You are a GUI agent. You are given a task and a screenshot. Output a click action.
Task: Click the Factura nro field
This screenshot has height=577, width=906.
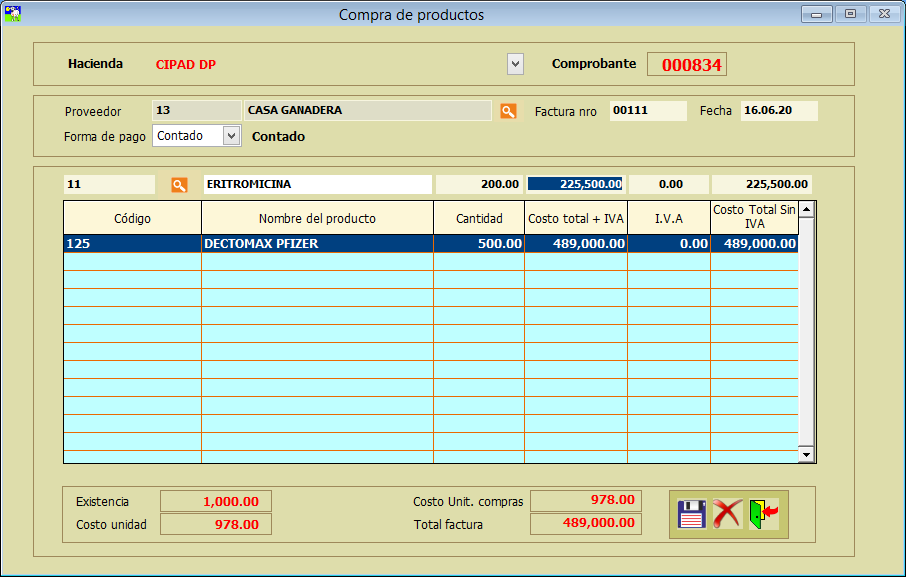point(648,111)
